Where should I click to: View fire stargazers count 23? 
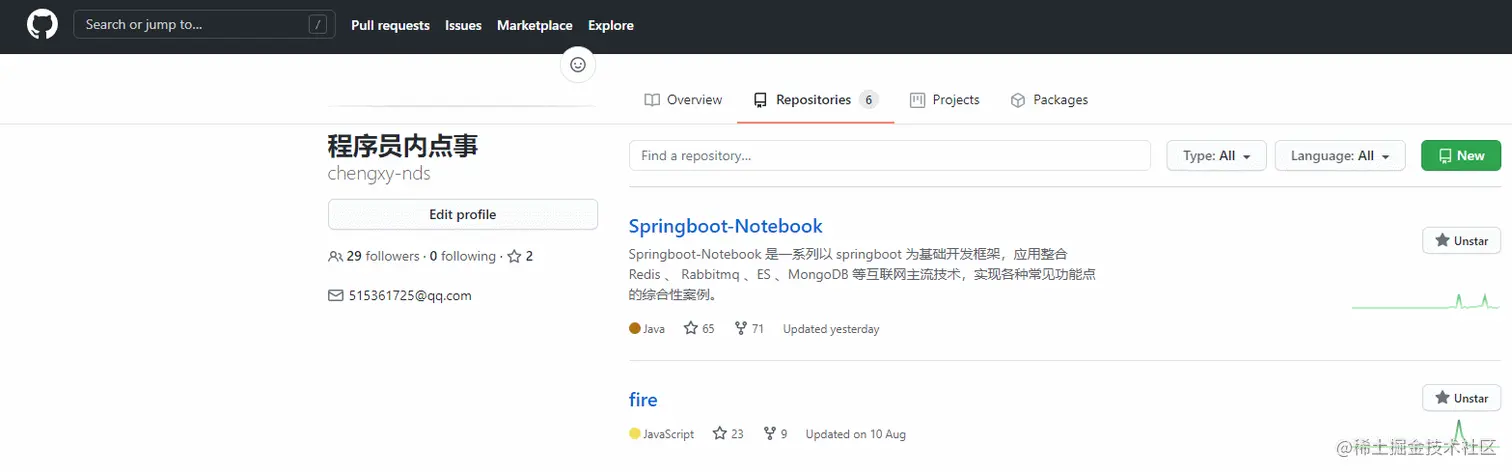click(x=728, y=434)
